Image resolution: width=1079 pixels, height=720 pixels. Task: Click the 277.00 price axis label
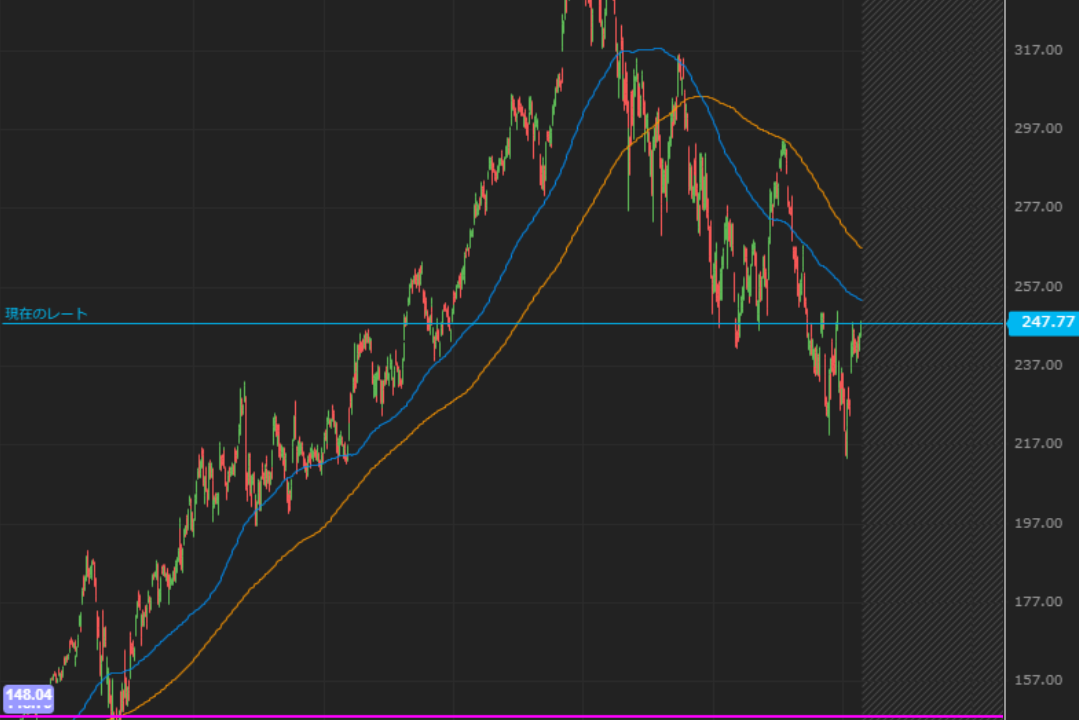point(1038,207)
